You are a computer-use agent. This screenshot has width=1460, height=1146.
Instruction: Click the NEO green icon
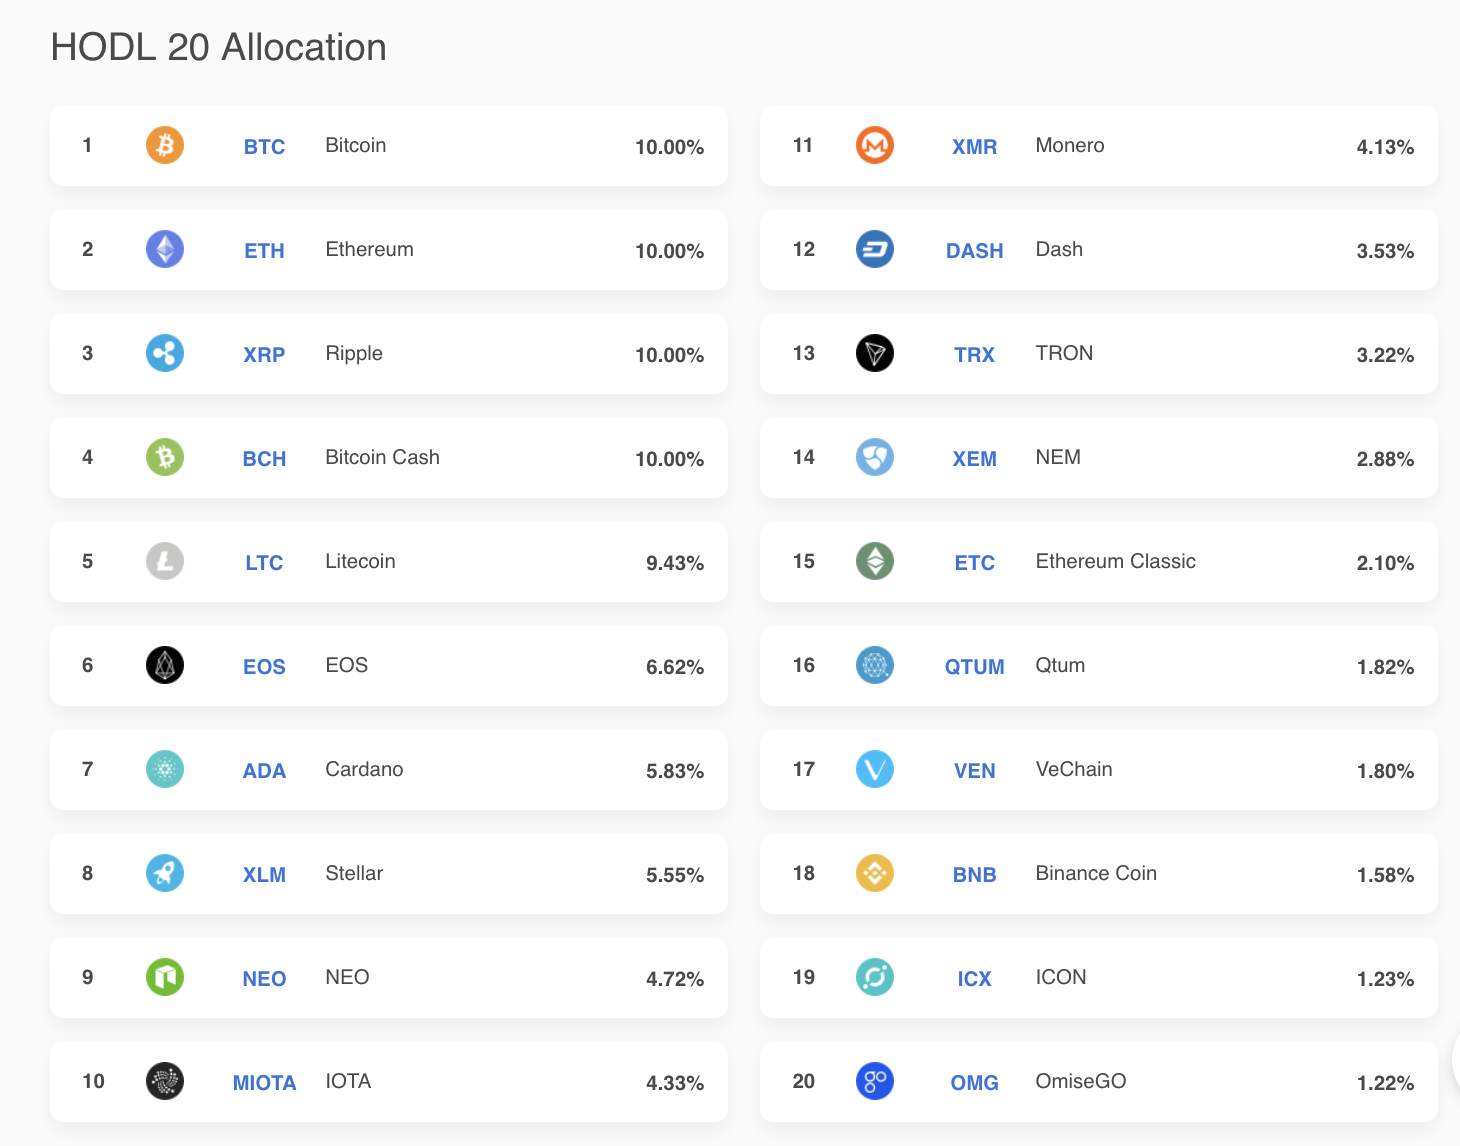click(x=165, y=977)
